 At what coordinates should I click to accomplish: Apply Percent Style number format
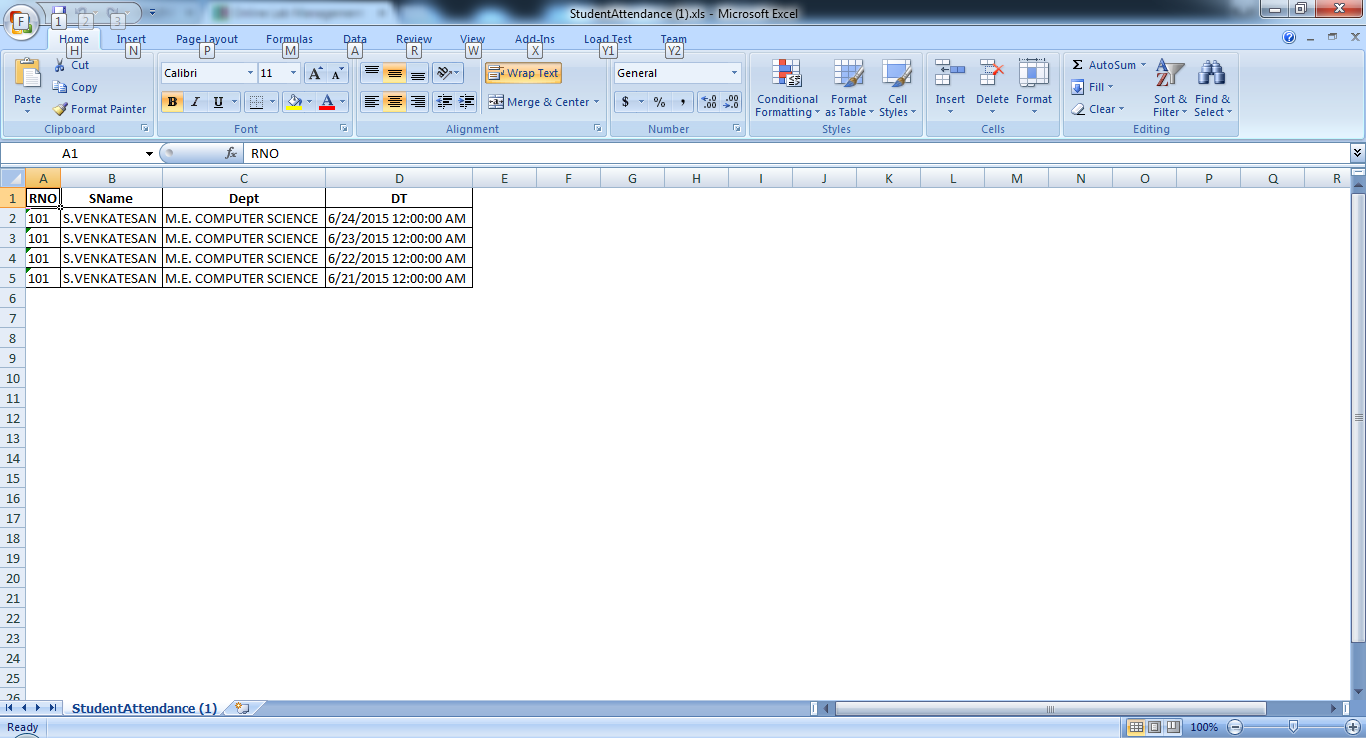(659, 102)
